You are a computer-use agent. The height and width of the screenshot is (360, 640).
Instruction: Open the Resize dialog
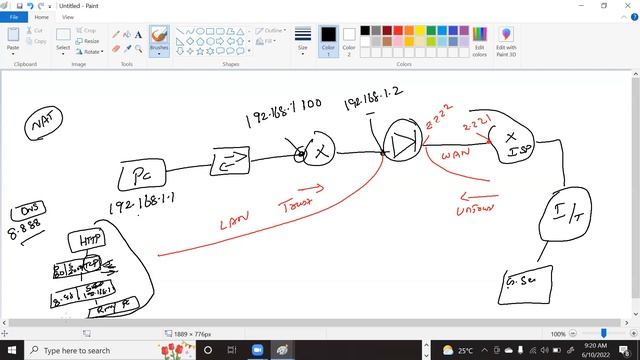point(87,41)
